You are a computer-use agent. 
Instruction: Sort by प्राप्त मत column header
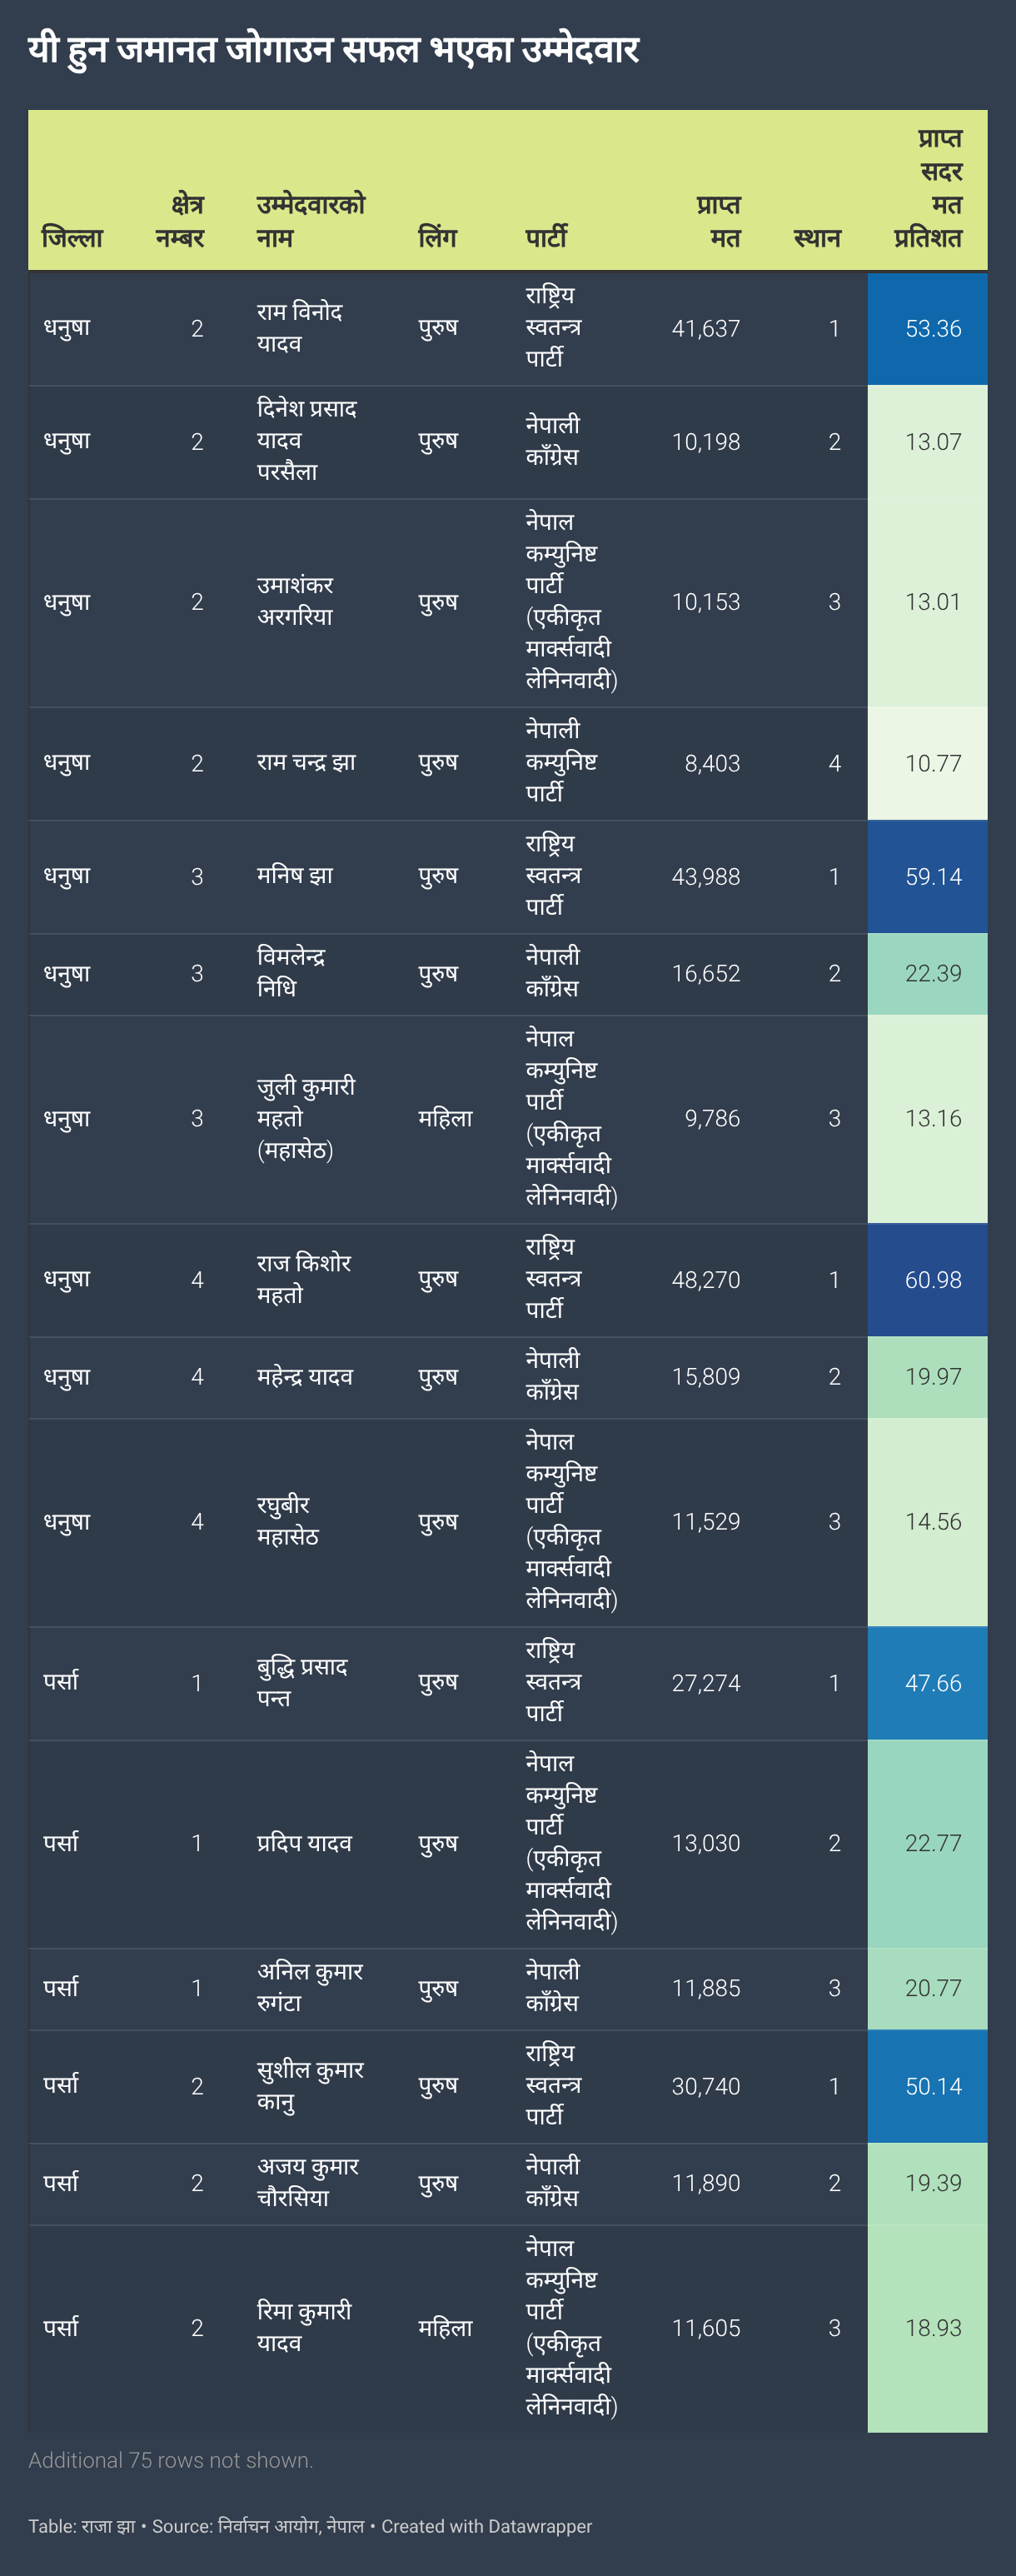pyautogui.click(x=718, y=221)
